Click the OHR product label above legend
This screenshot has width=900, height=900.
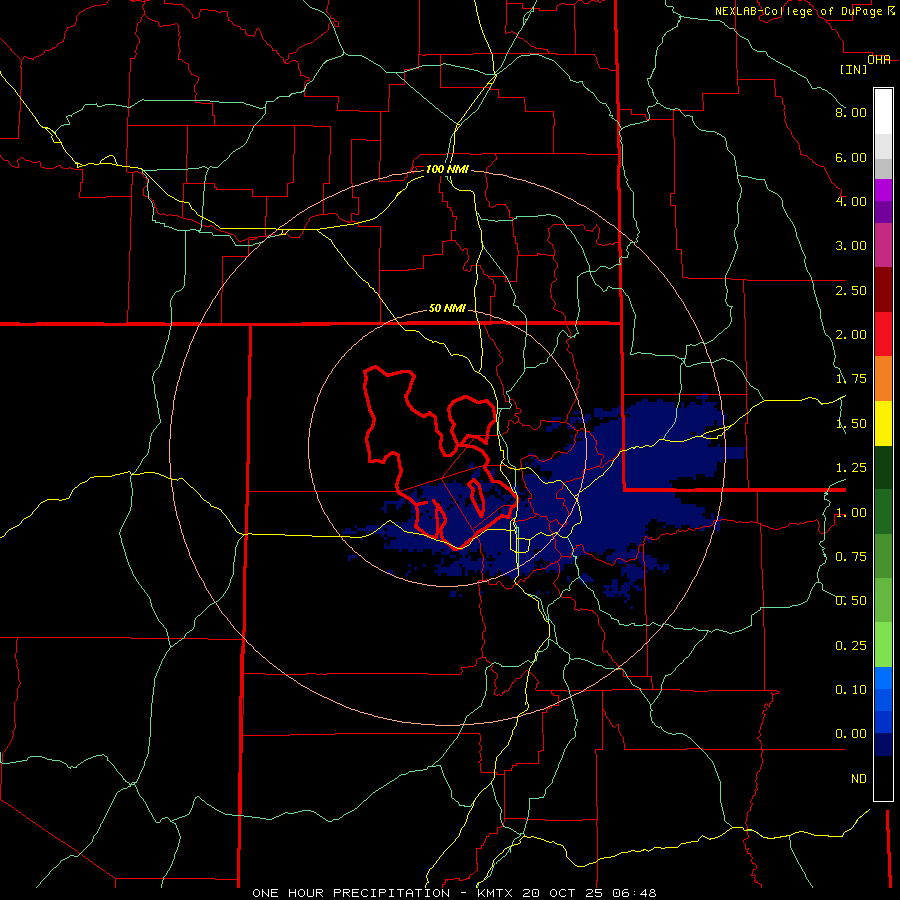879,59
